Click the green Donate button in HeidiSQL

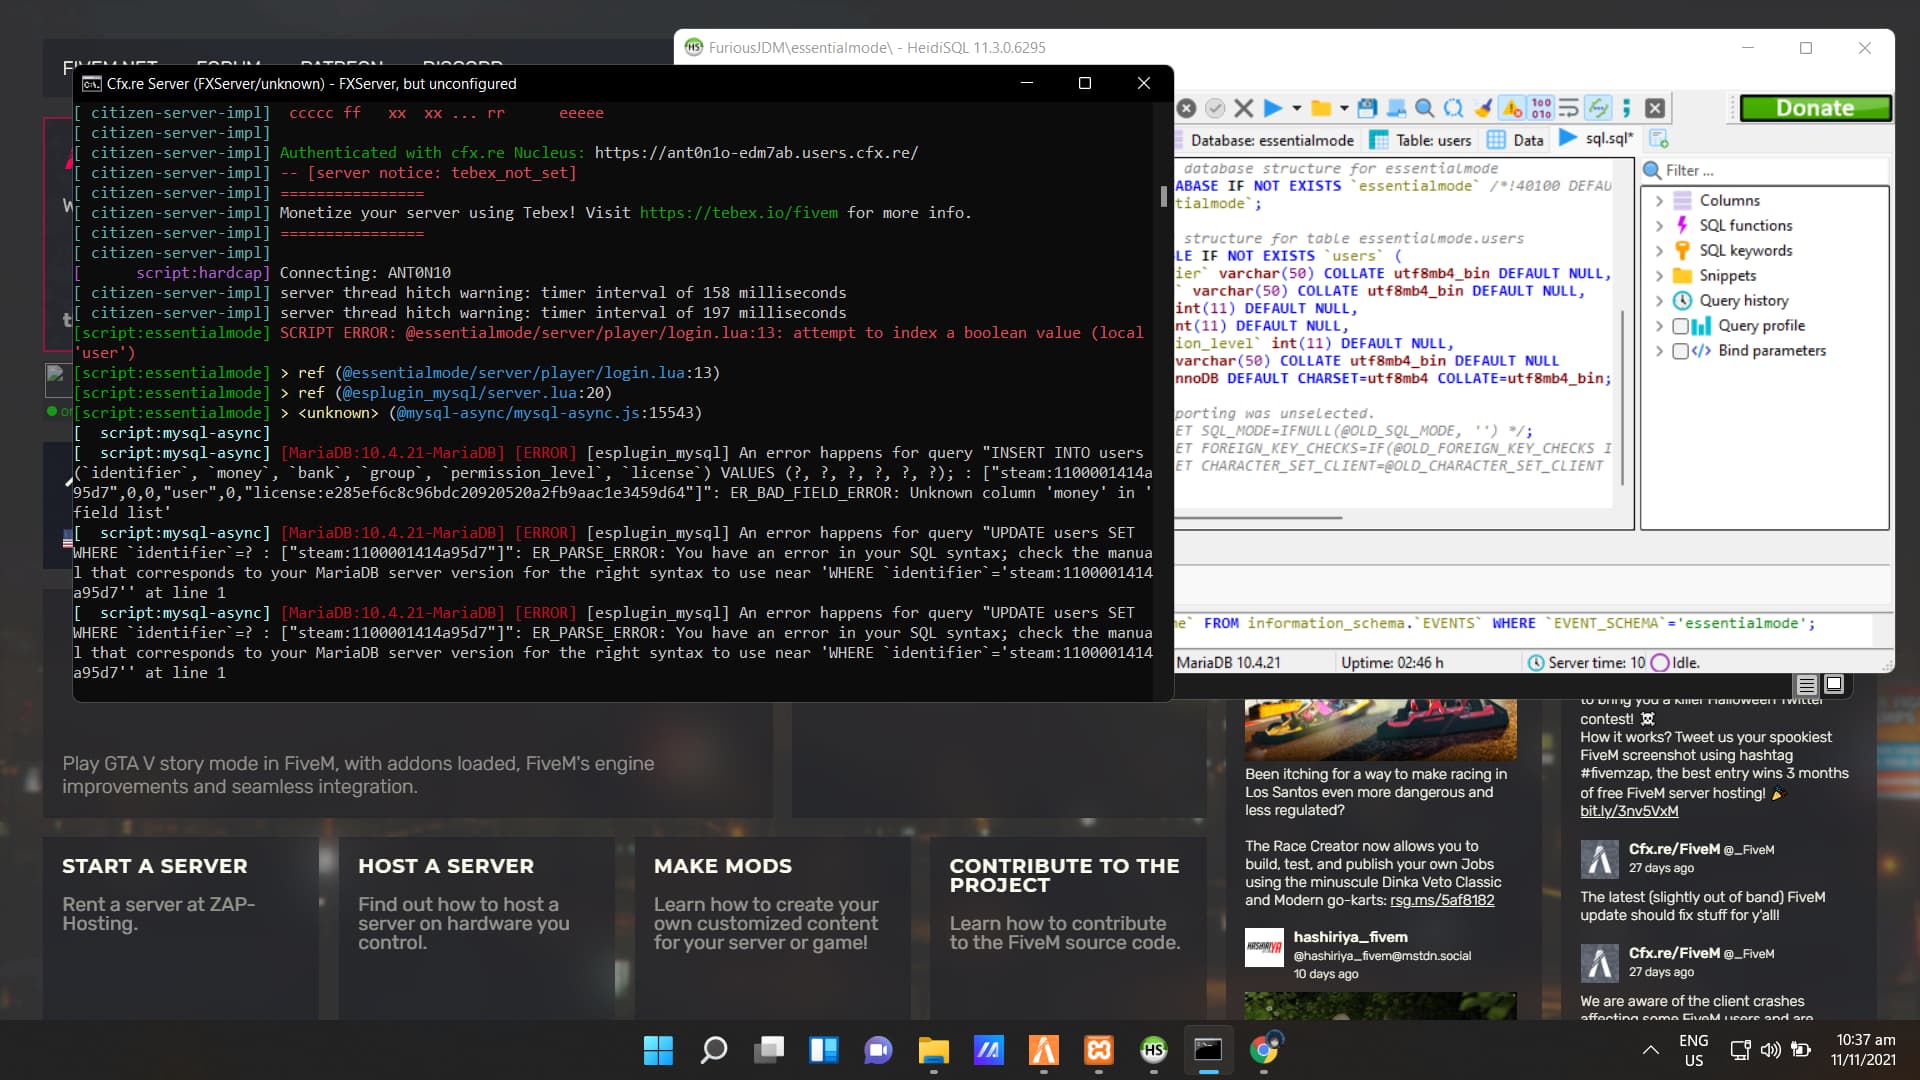pos(1815,108)
